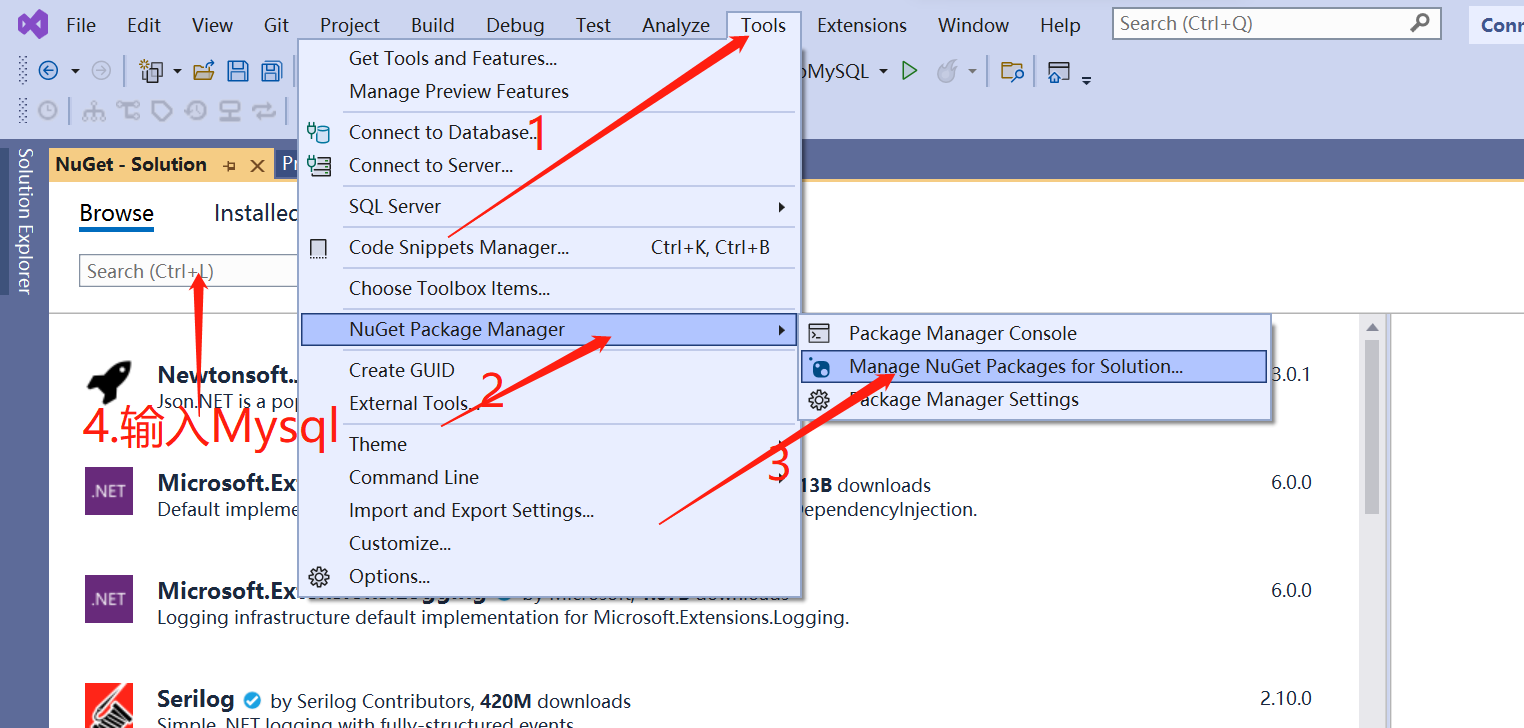Click the two-opposing-arrows icon in the second toolbar row
The image size is (1524, 728).
264,110
